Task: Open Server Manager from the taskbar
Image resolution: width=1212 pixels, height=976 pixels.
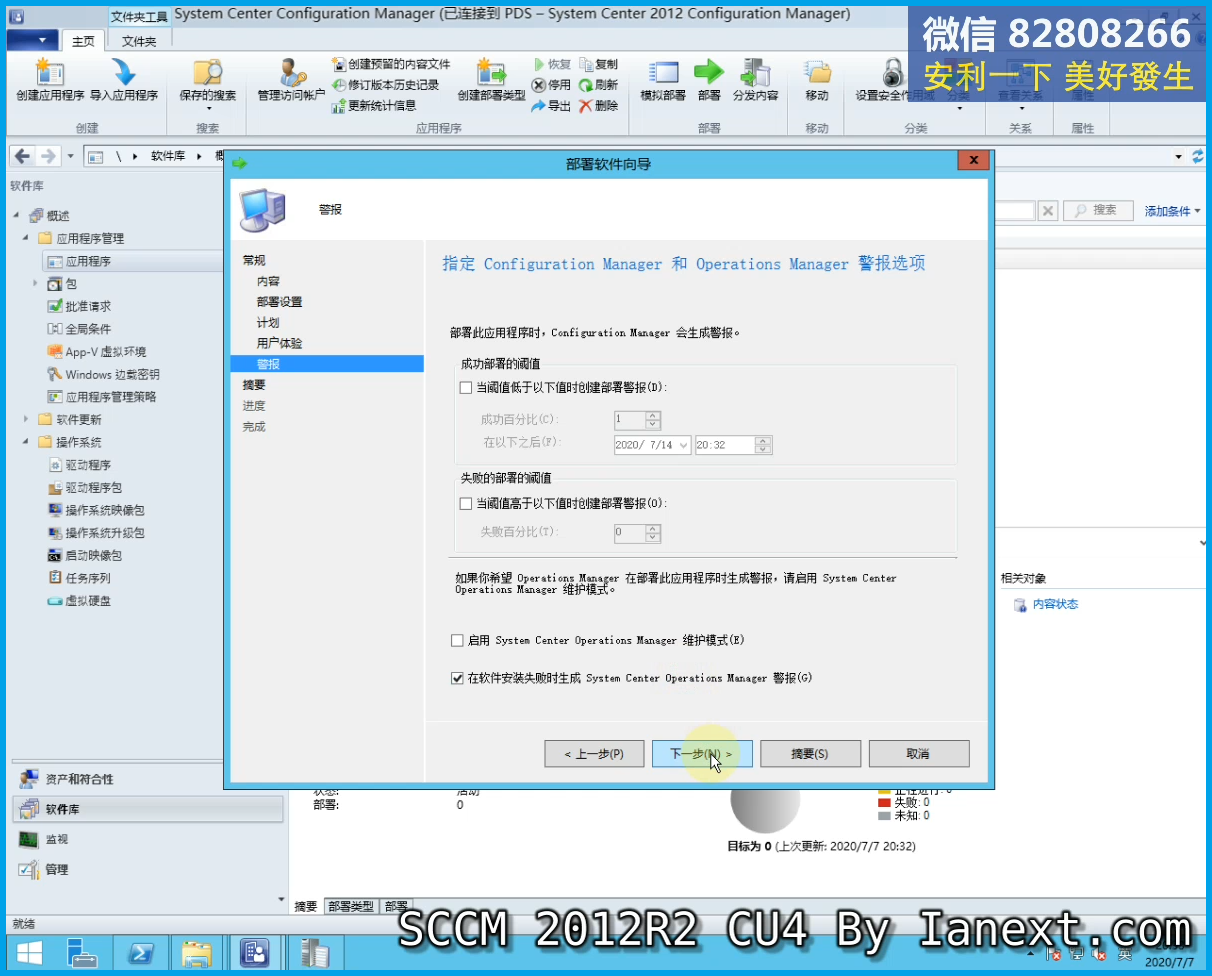Action: coord(84,953)
